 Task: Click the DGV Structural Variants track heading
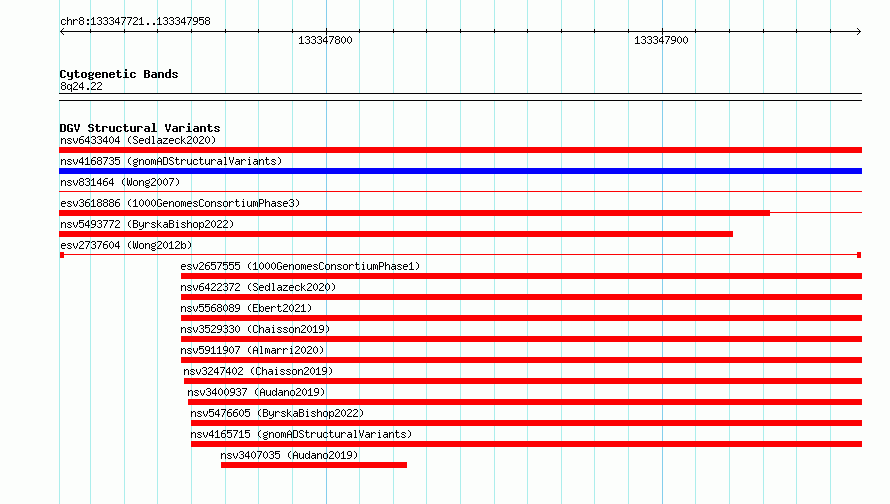tap(140, 128)
